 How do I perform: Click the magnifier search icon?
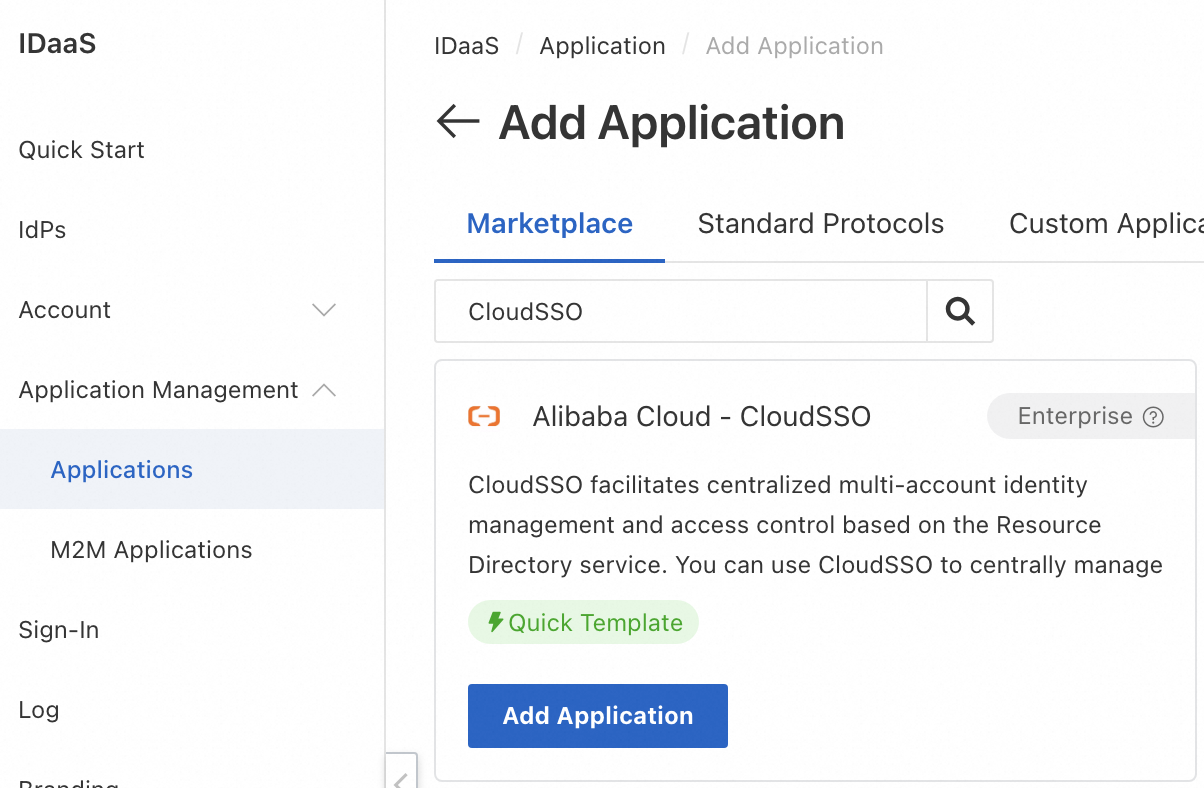(960, 312)
